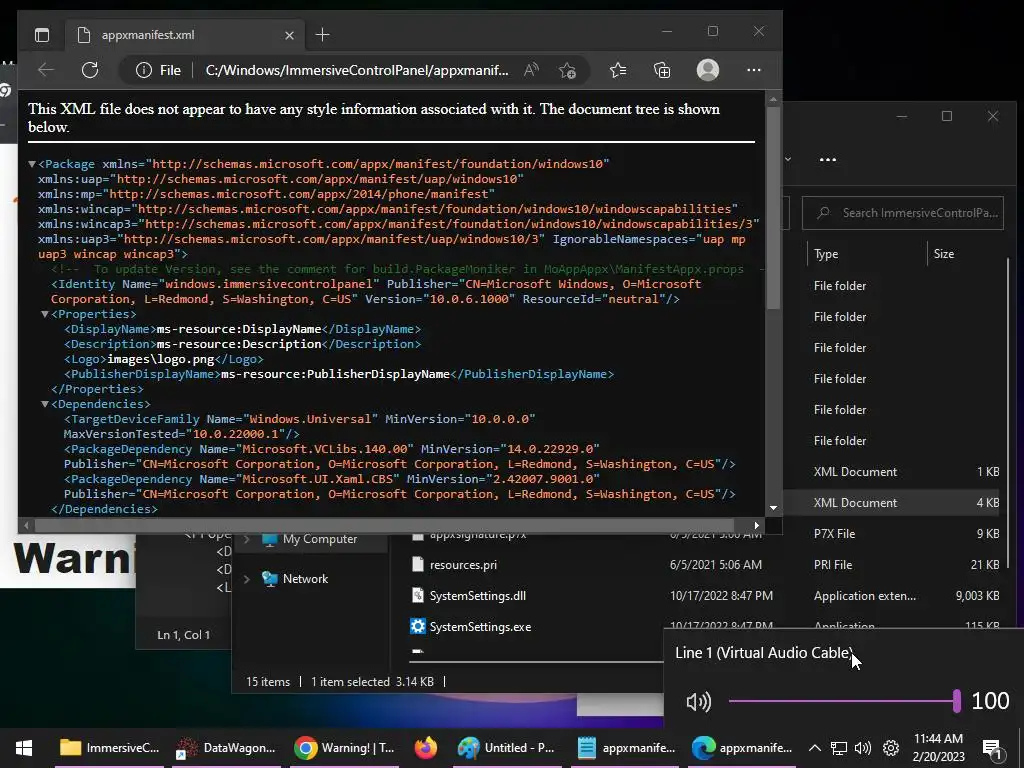Switch to DataWagon taskbar app
The image size is (1024, 768).
tap(227, 748)
